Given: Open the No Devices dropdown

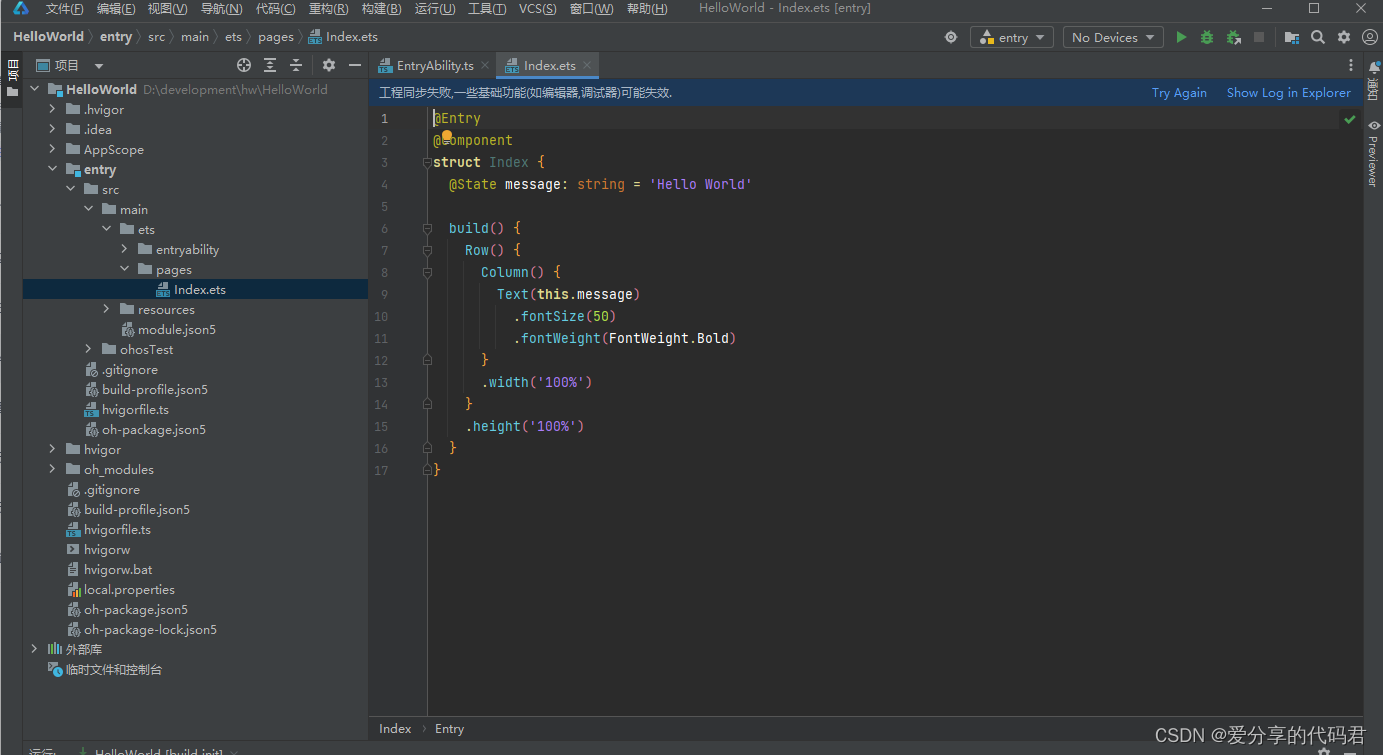Looking at the screenshot, I should click(1113, 37).
